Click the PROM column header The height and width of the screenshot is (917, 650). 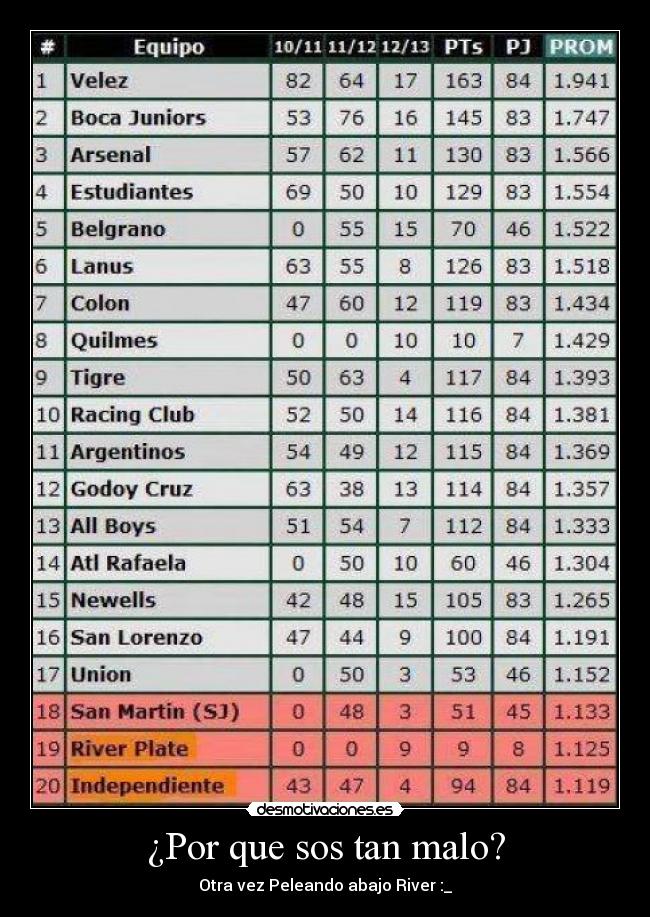[x=581, y=47]
